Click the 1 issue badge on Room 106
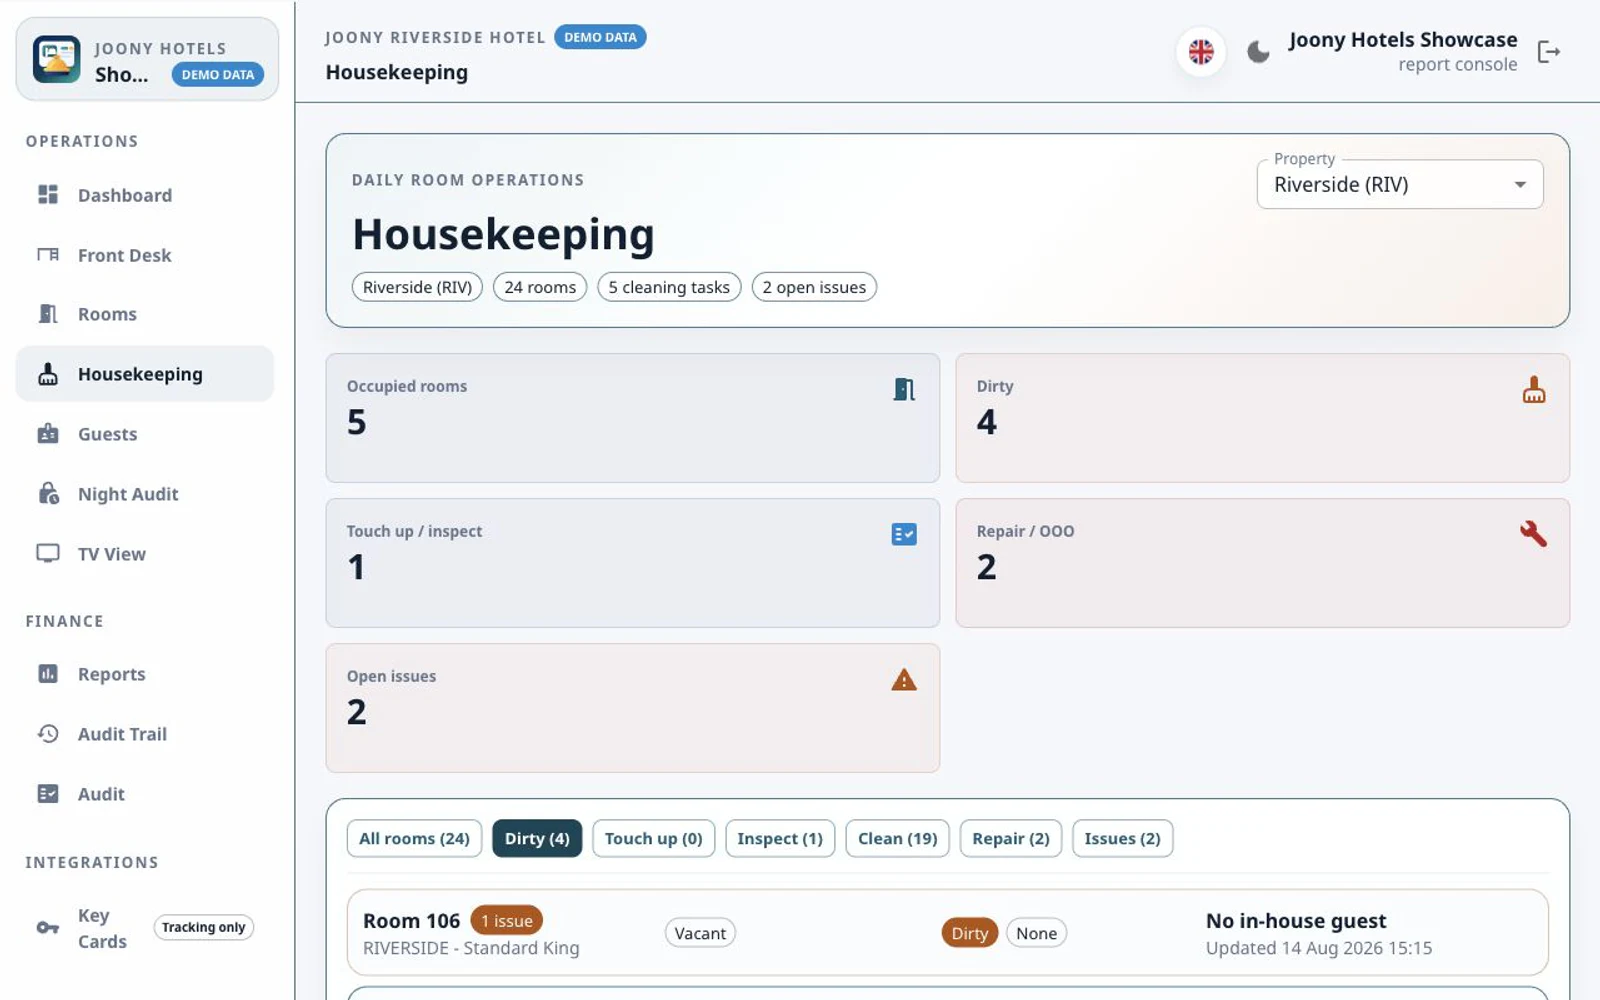Viewport: 1600px width, 1000px height. point(506,920)
